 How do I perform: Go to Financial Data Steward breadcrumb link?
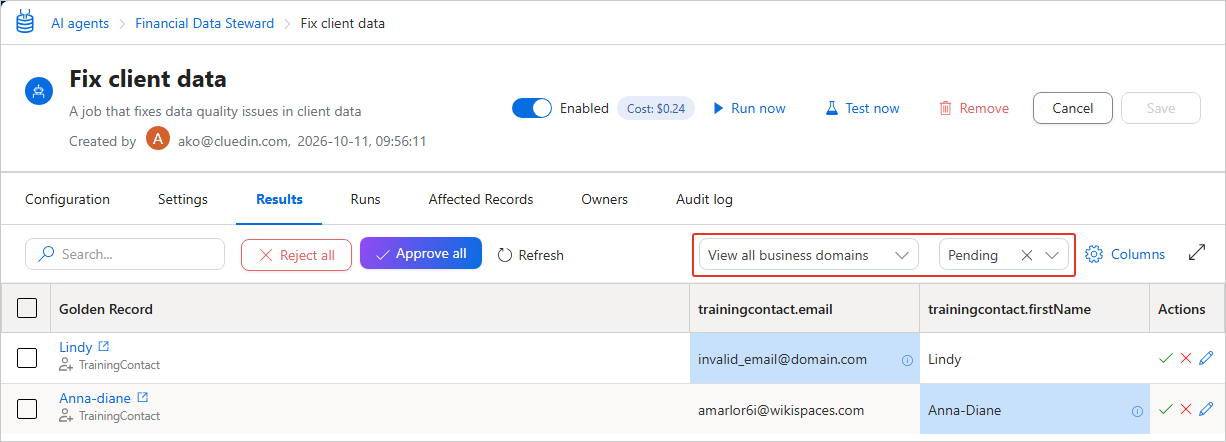tap(204, 23)
